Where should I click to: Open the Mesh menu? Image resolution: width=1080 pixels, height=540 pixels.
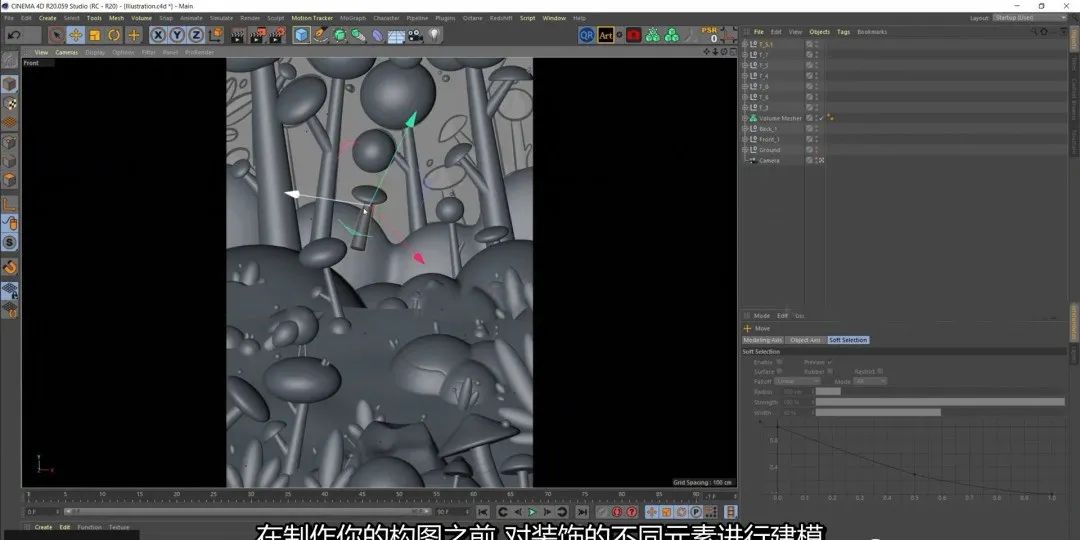116,18
